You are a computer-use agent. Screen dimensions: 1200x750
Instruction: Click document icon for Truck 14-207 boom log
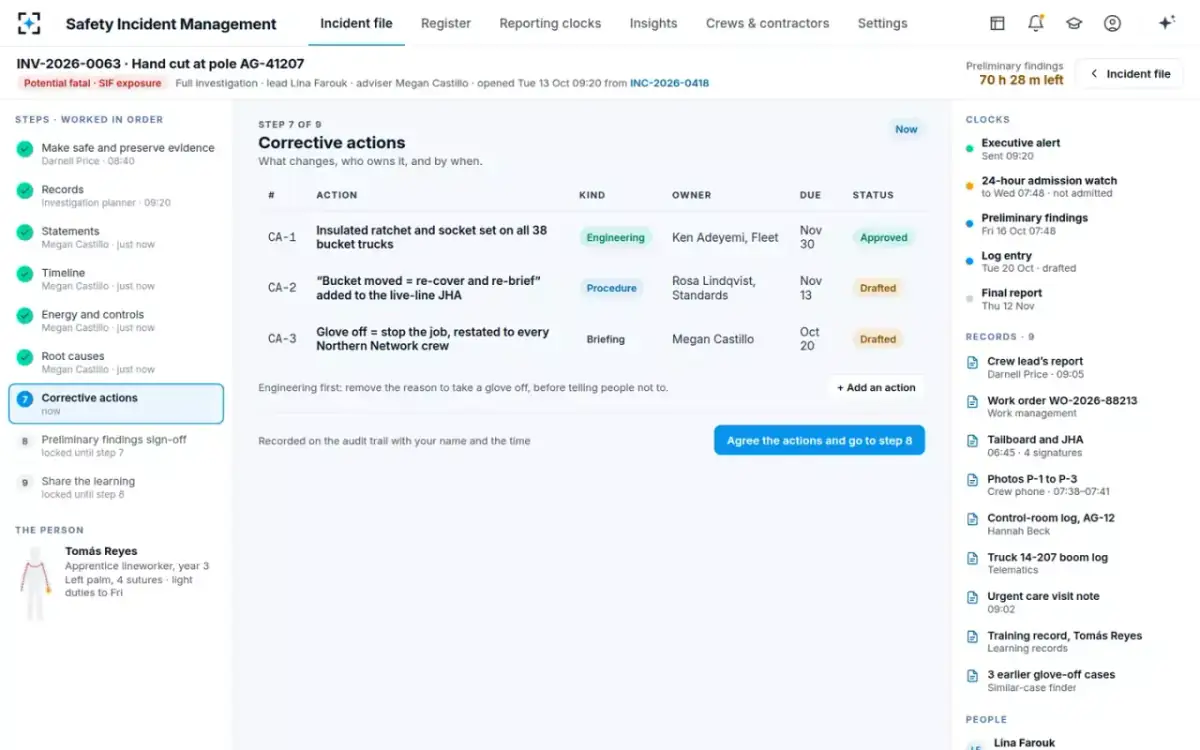point(972,558)
